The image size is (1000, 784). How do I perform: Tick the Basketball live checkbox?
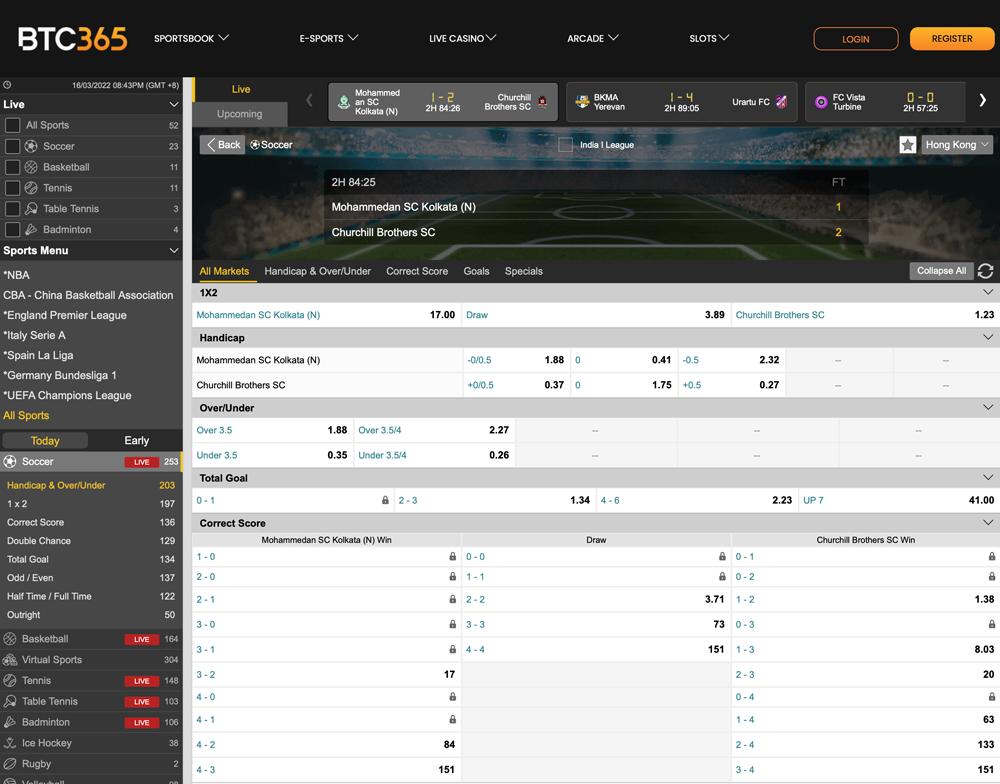click(x=12, y=167)
